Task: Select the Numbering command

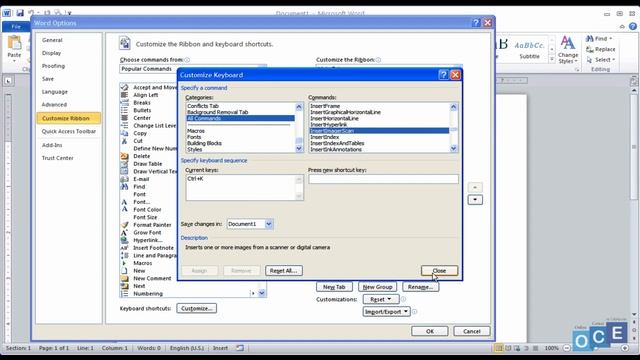Action: click(148, 293)
